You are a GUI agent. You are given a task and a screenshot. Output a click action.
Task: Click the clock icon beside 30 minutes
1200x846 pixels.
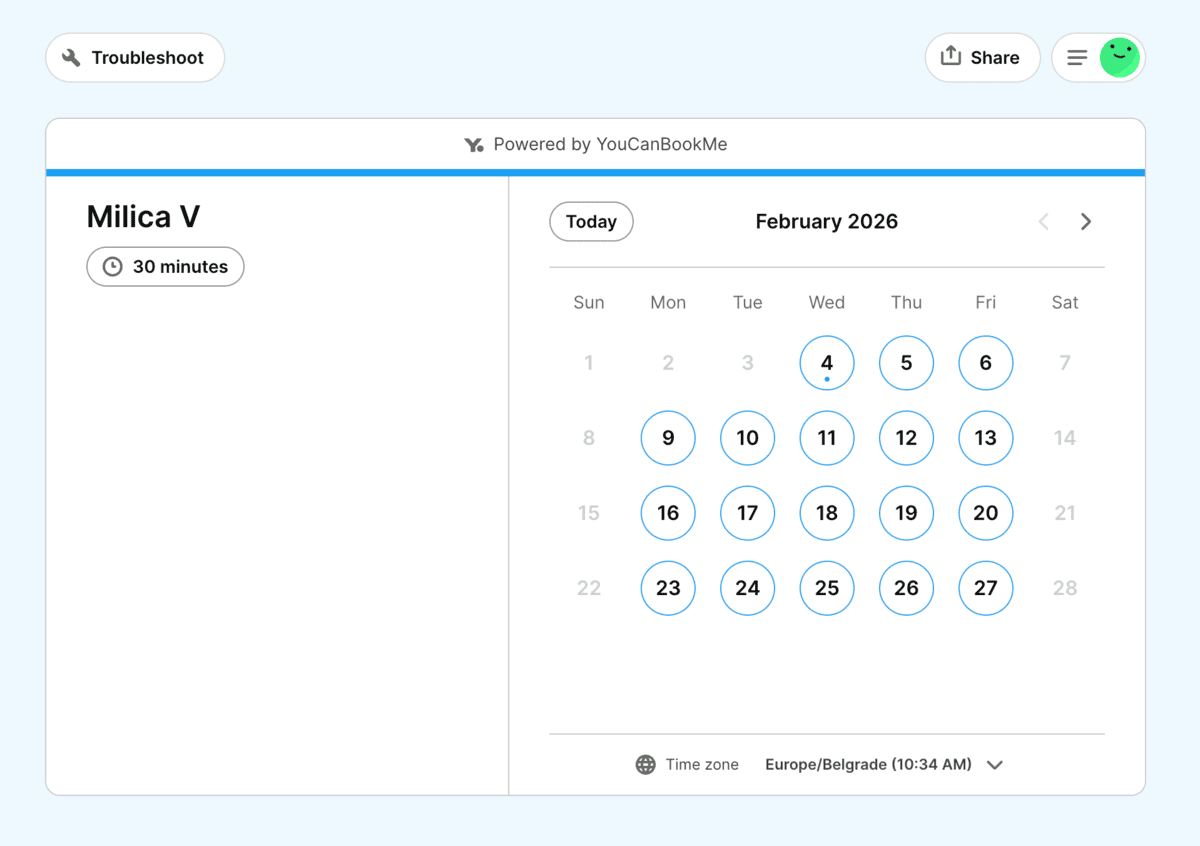111,266
